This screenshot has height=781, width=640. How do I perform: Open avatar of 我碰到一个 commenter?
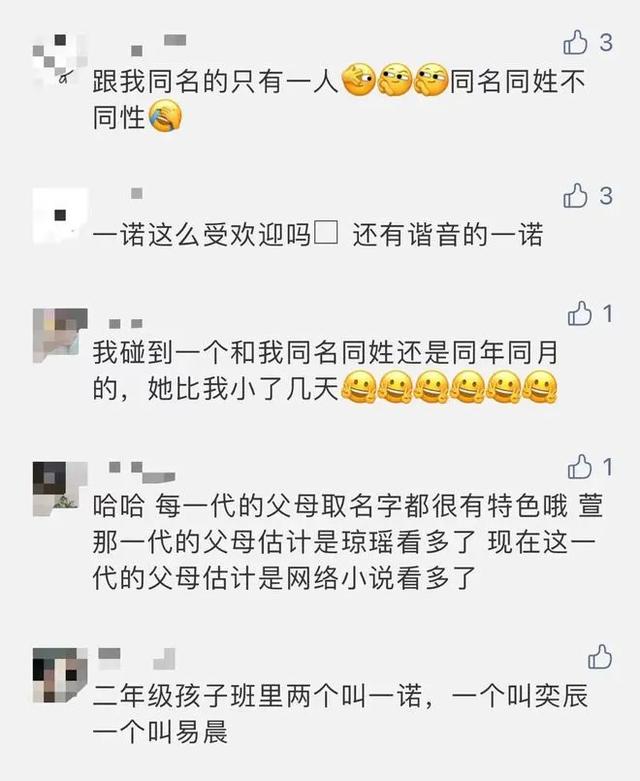(x=60, y=336)
